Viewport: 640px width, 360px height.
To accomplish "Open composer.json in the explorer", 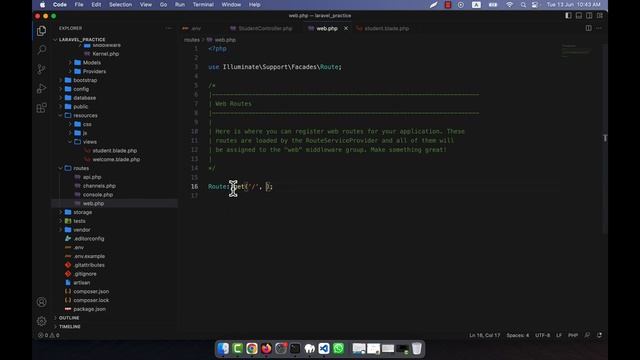I will coord(91,291).
